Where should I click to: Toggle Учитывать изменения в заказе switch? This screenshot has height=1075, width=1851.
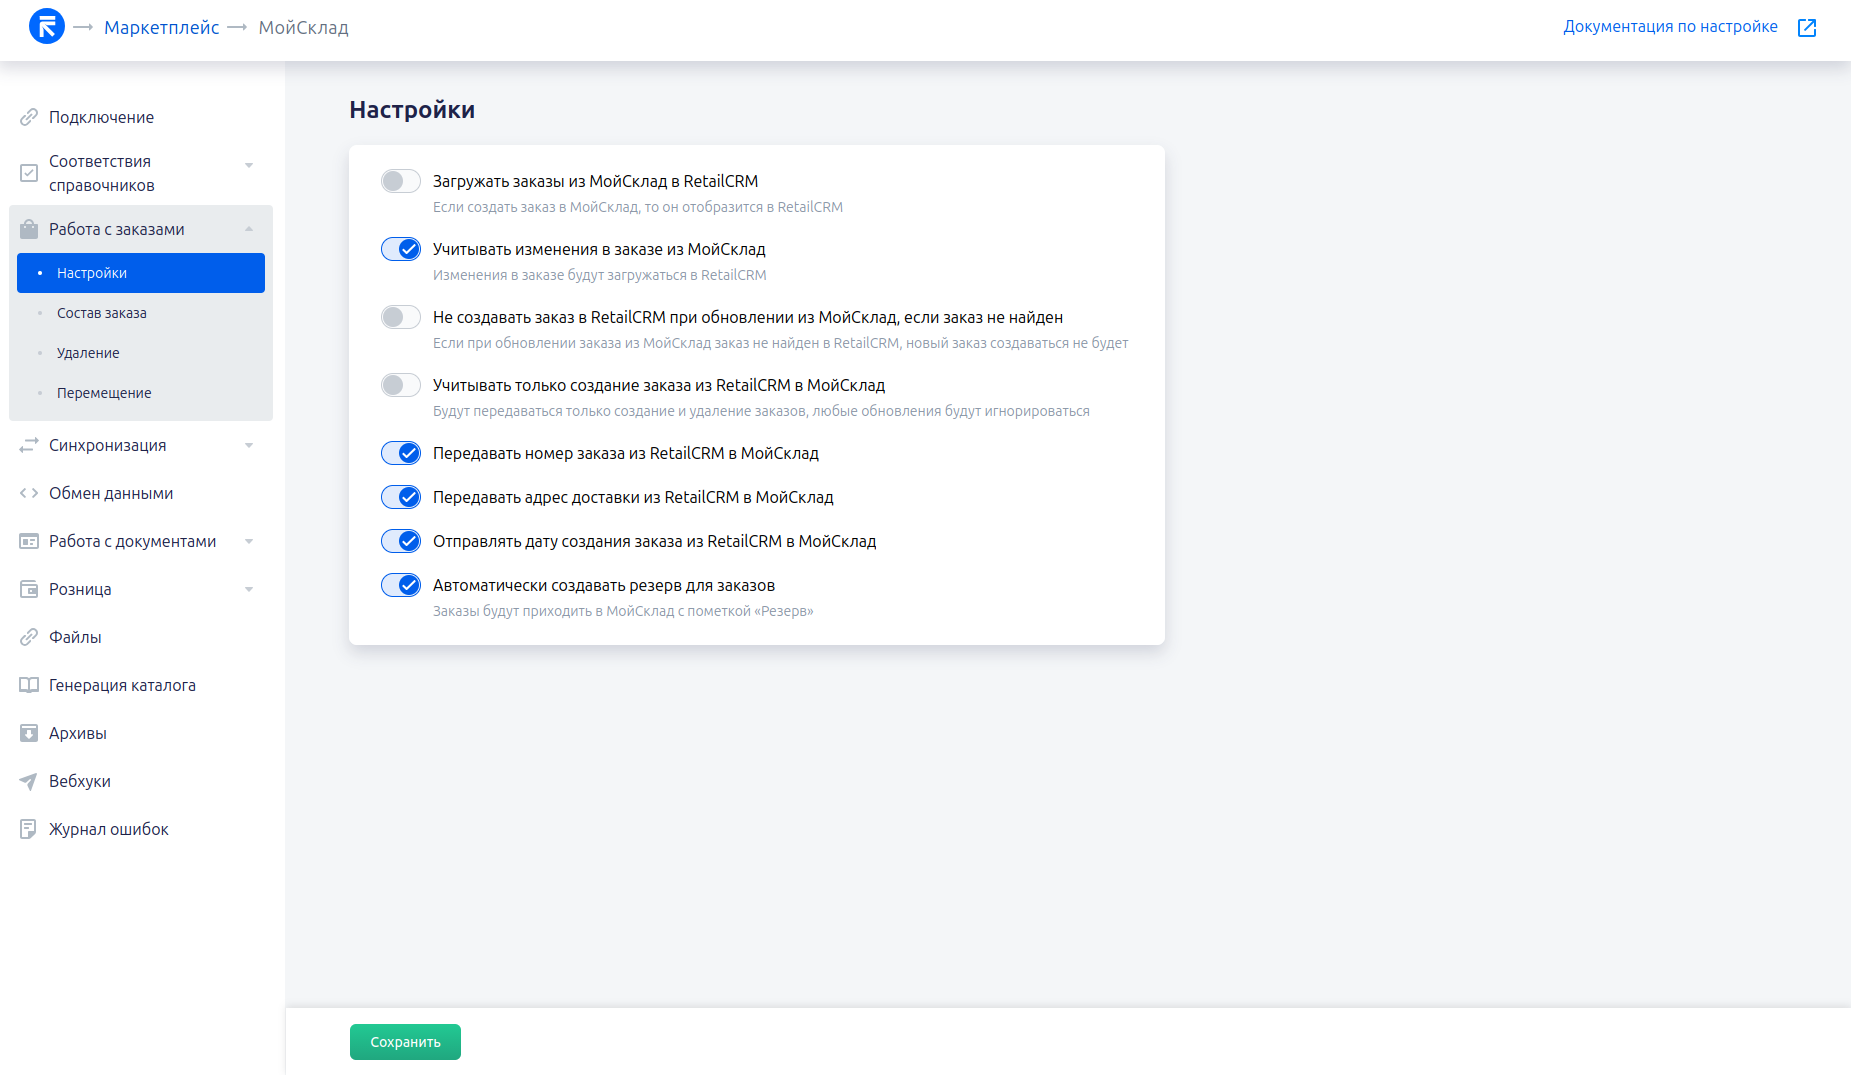[401, 249]
